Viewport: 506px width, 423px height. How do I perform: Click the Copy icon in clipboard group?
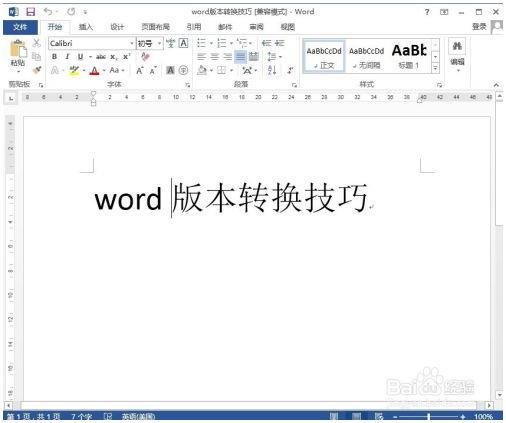tap(36, 56)
